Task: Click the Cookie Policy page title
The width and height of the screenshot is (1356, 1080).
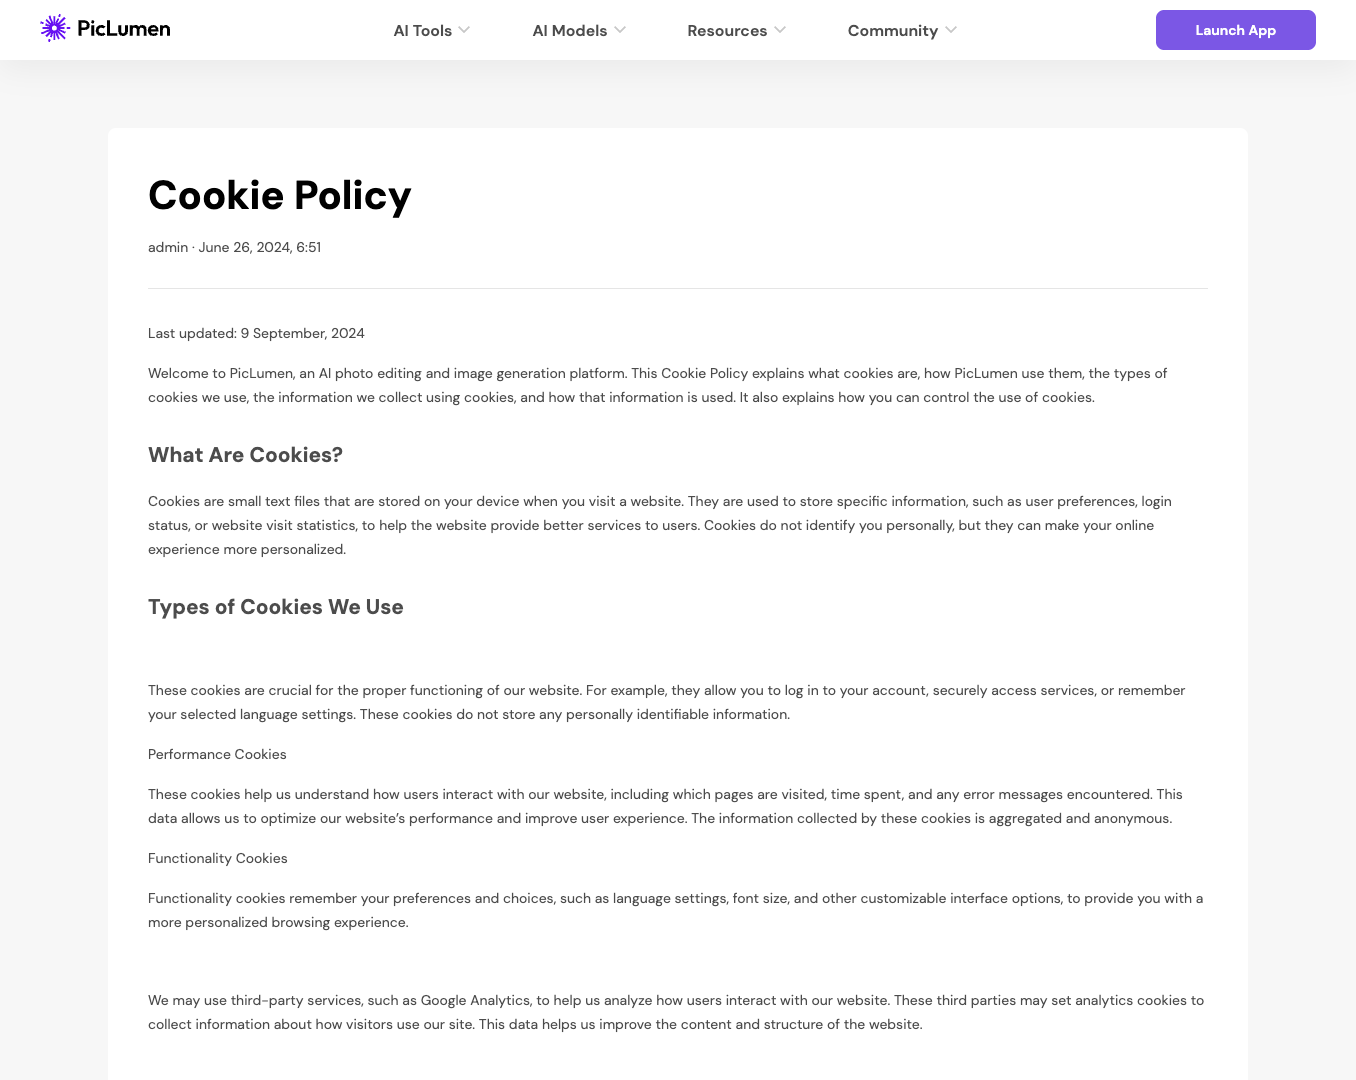Action: 279,196
